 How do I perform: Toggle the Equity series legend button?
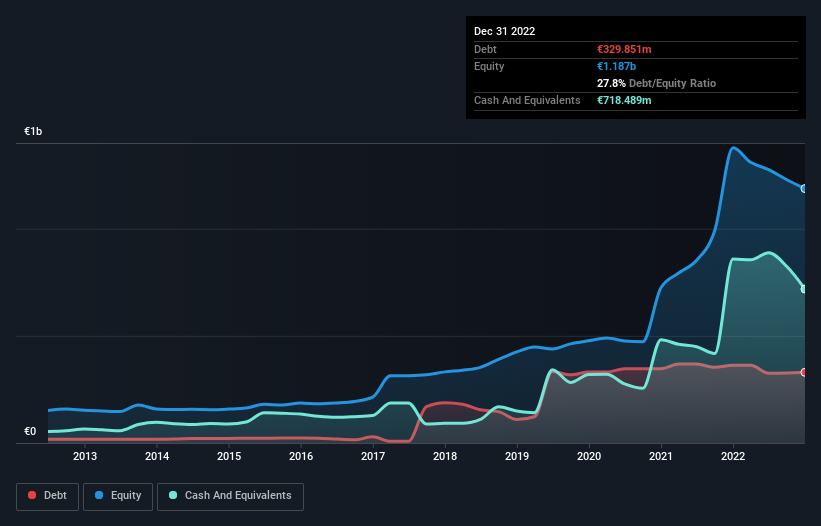[118, 496]
